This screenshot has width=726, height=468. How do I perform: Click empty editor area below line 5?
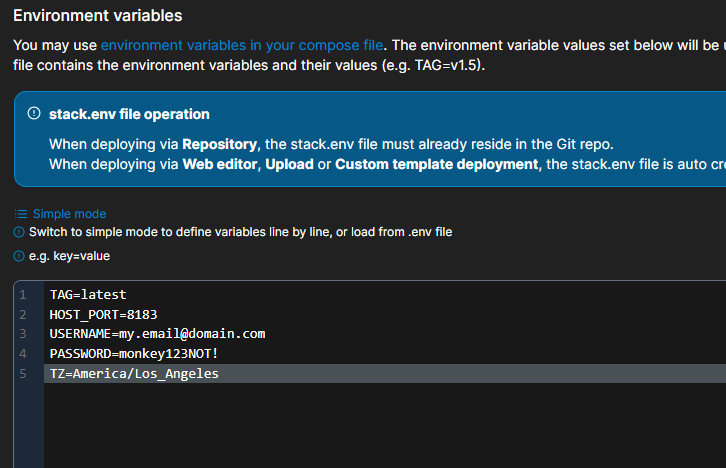(380, 425)
